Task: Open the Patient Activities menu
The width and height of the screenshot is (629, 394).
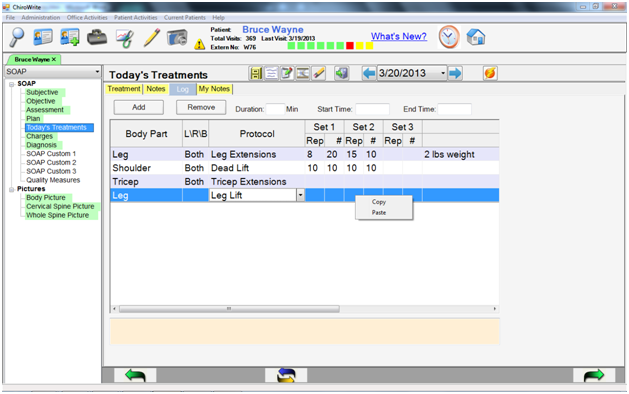Action: [136, 18]
